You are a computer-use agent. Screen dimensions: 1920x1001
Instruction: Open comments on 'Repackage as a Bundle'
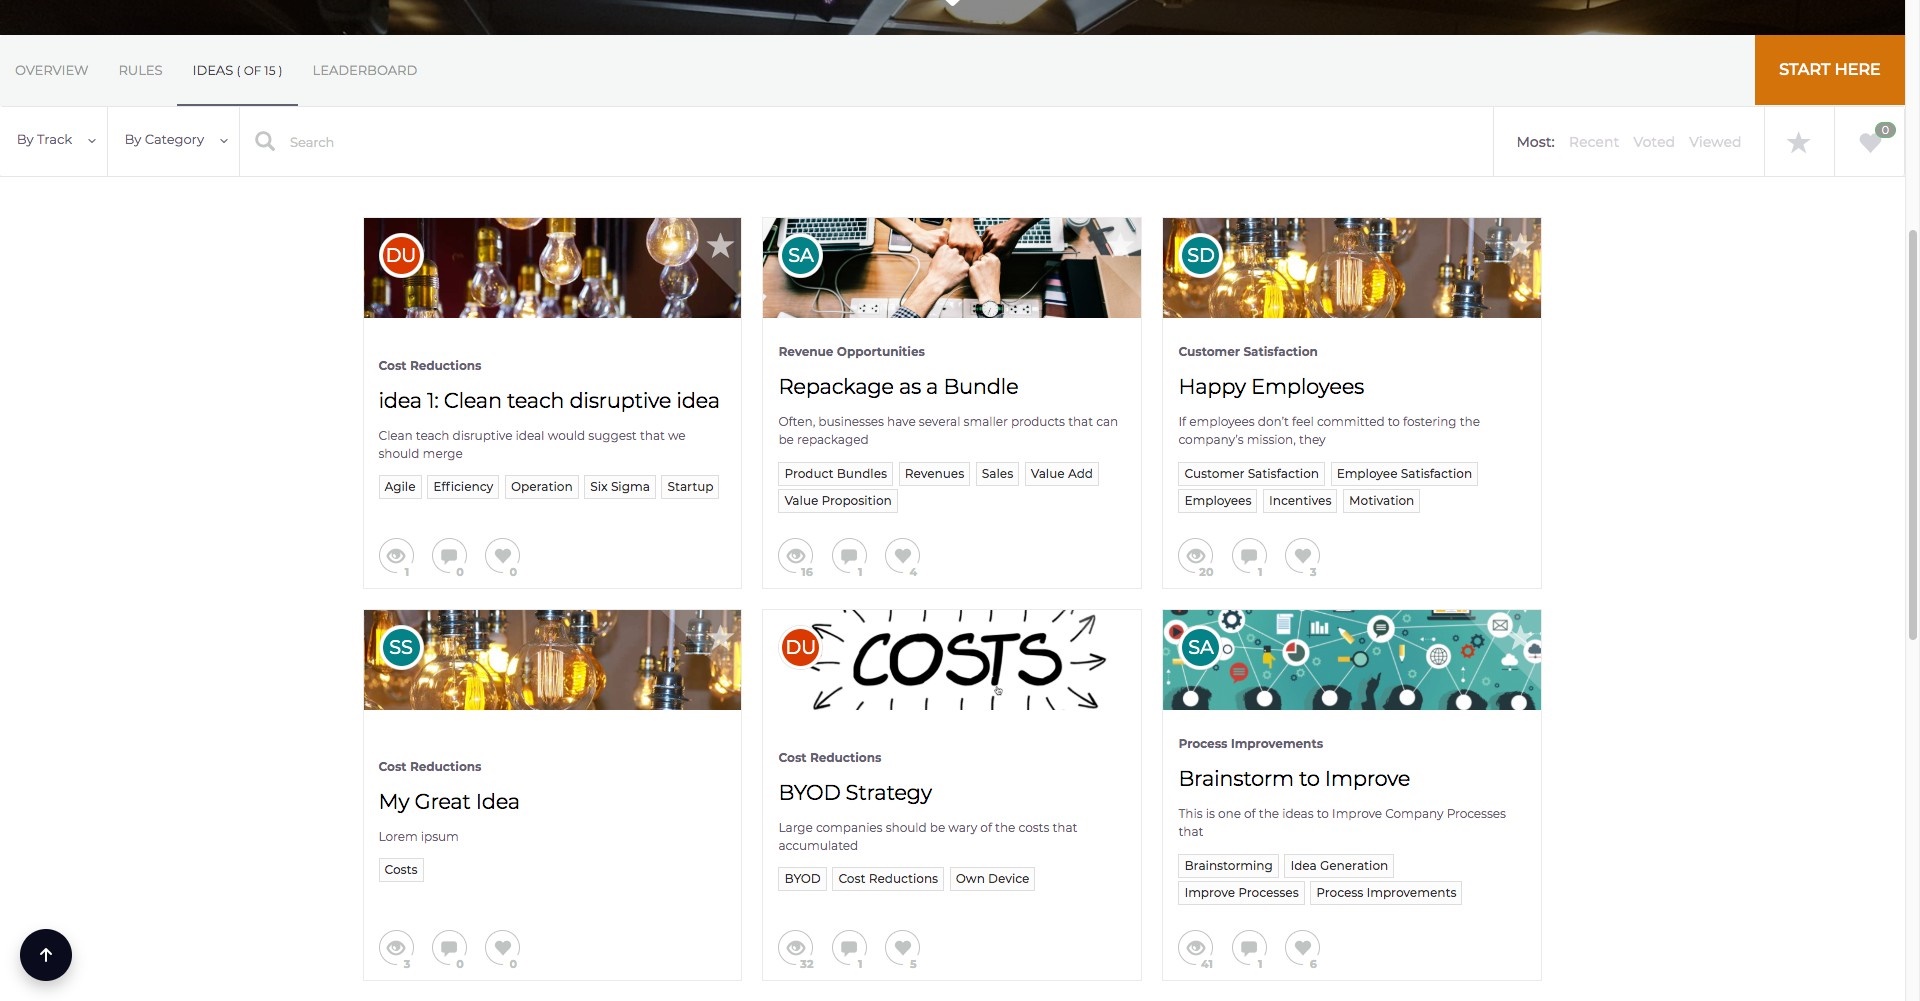(x=849, y=556)
